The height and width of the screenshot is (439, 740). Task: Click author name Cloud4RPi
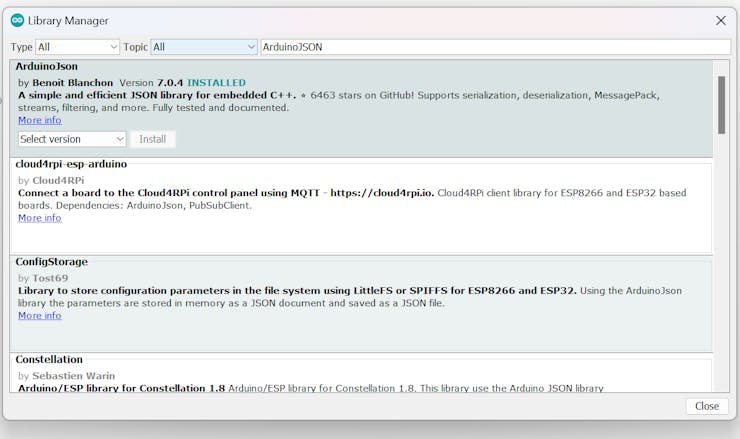pos(58,180)
